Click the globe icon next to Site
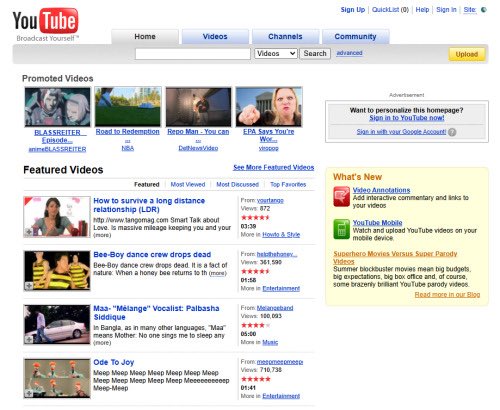Screen dimensions: 500x410 point(483,10)
